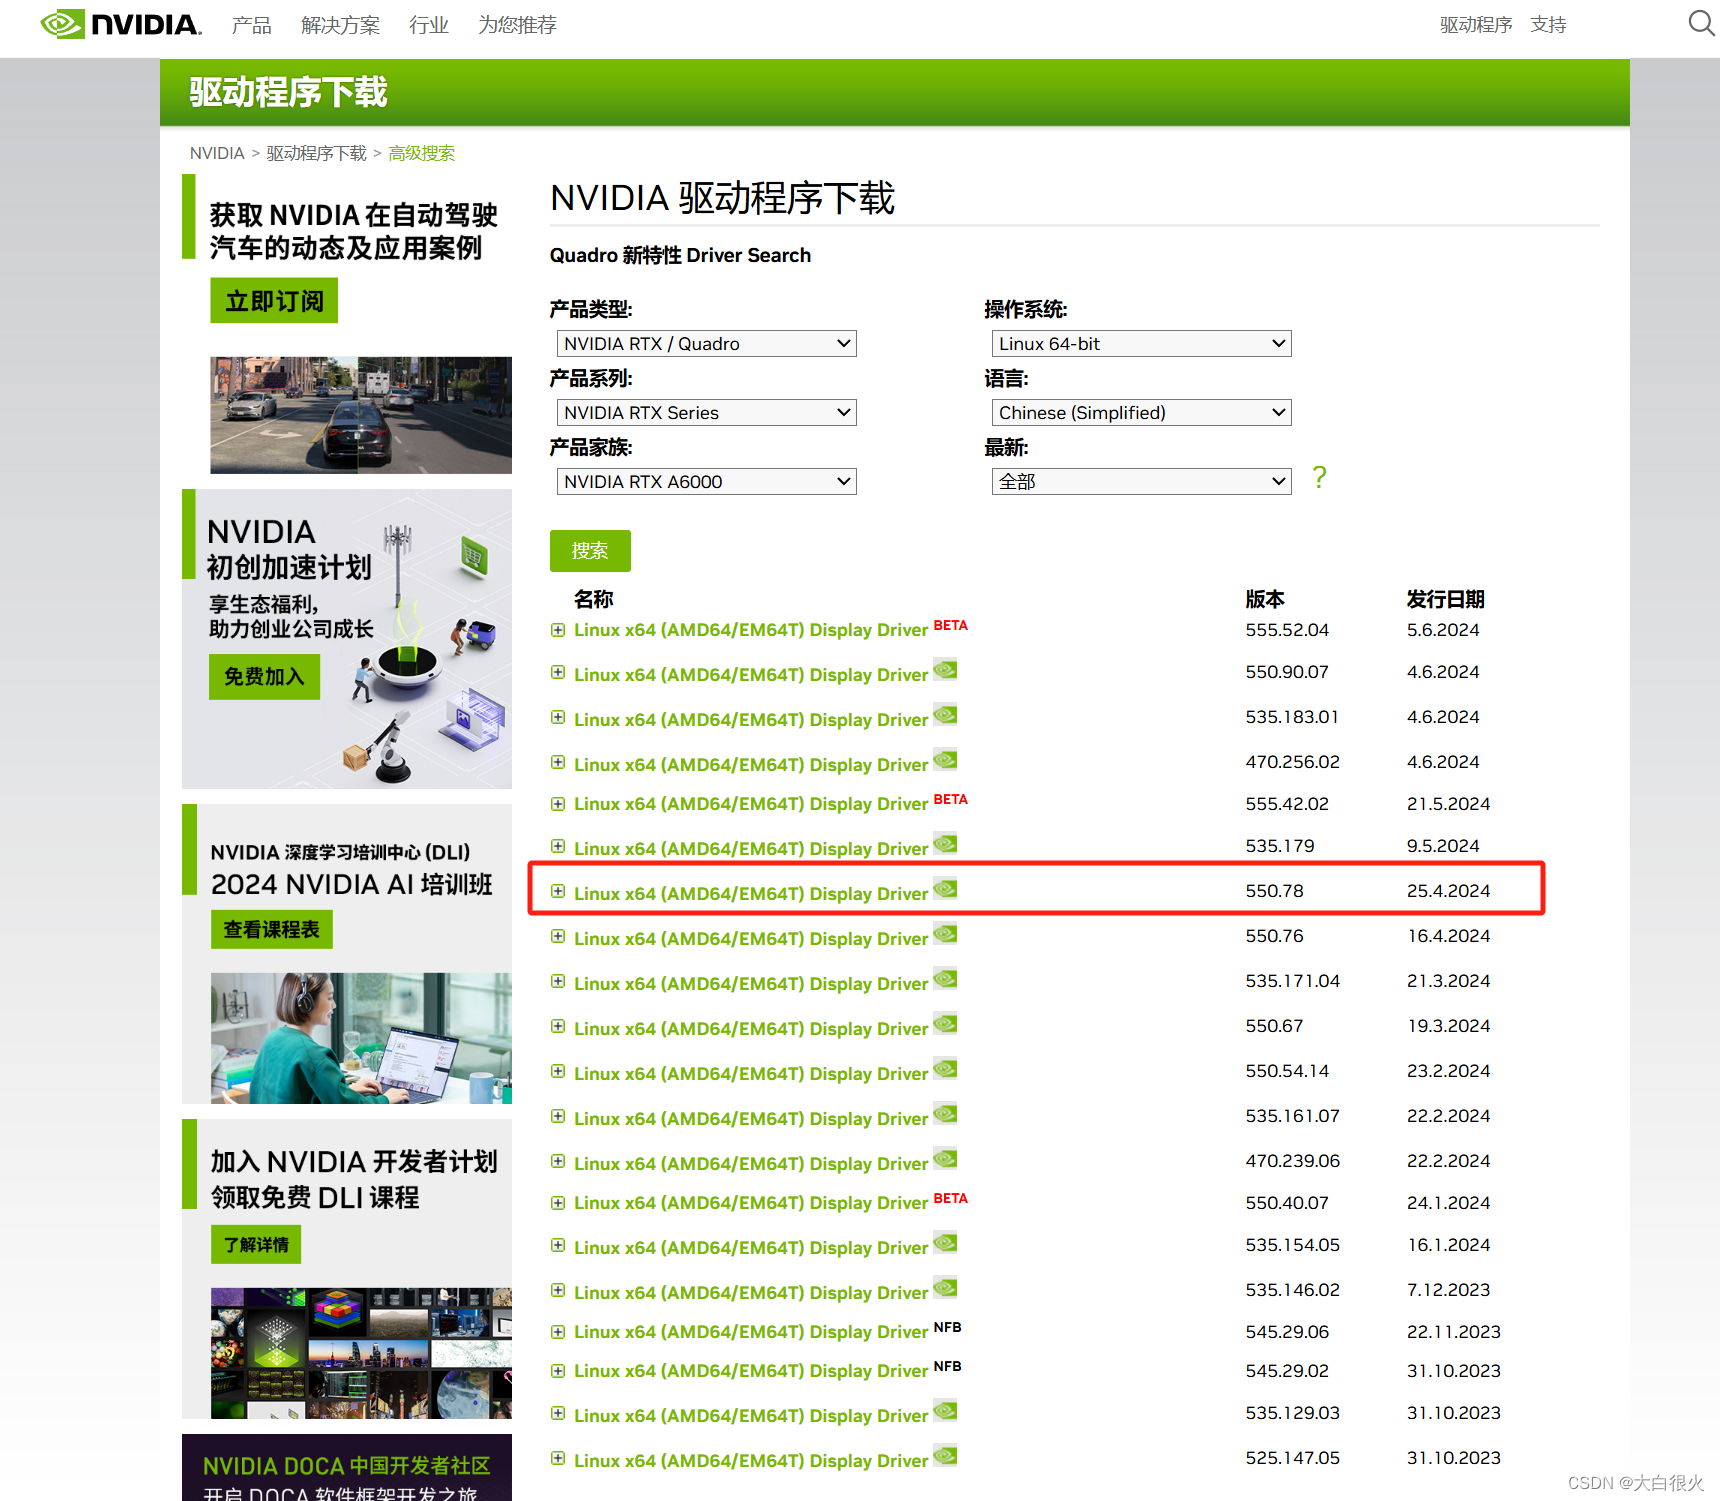Click the 查看课程表 button
Screen dimensions: 1720x1501
[271, 929]
